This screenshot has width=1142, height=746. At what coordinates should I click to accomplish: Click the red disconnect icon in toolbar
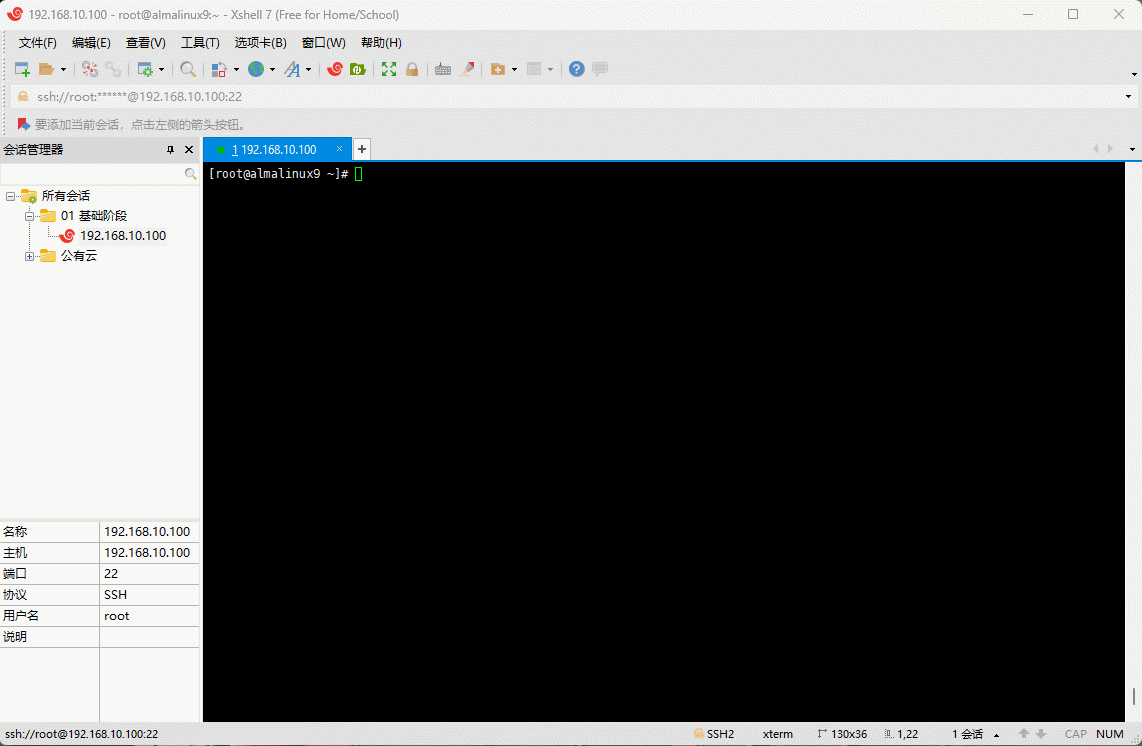pyautogui.click(x=90, y=69)
